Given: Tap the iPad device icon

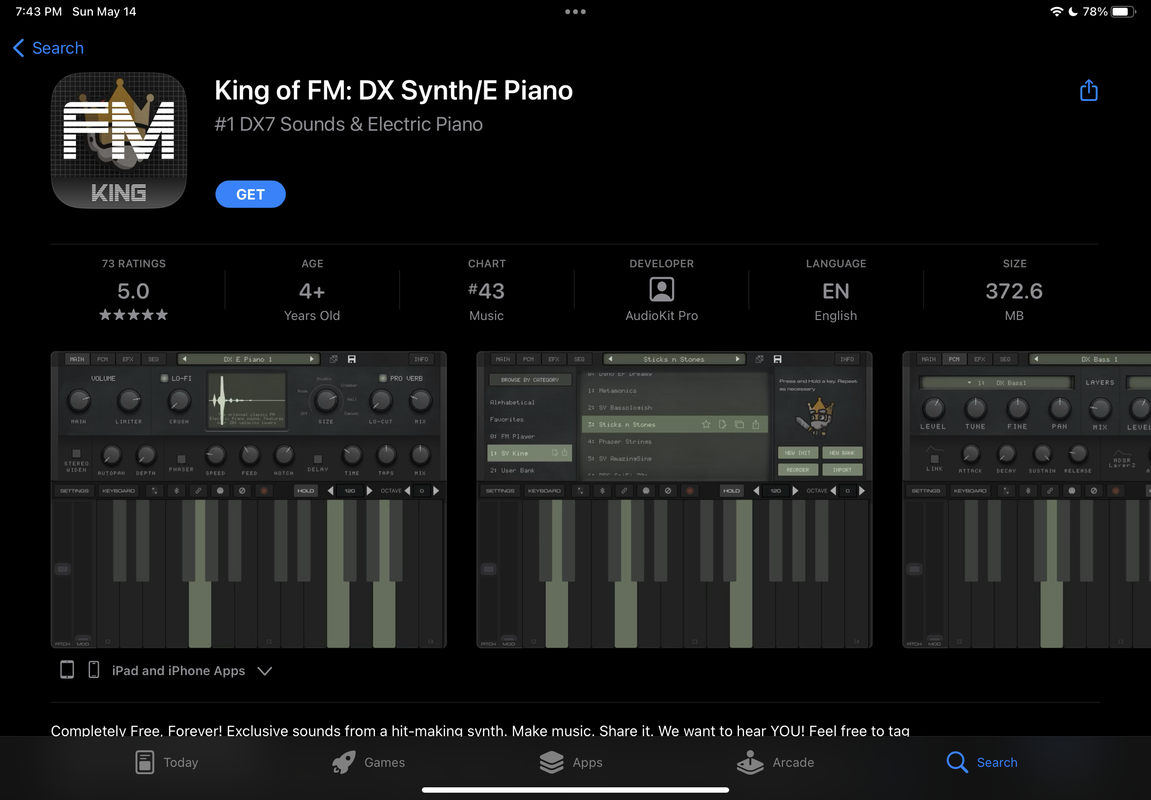Looking at the screenshot, I should [x=67, y=669].
